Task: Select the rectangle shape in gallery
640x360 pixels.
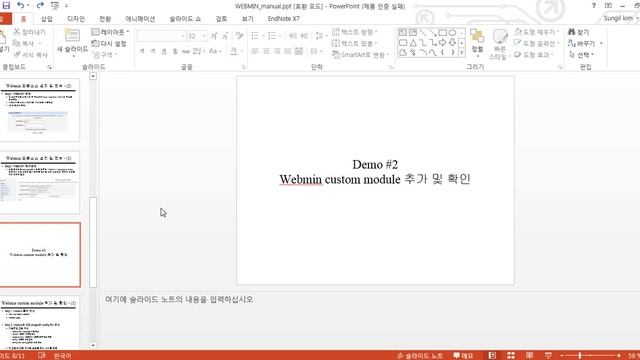Action: point(442,33)
